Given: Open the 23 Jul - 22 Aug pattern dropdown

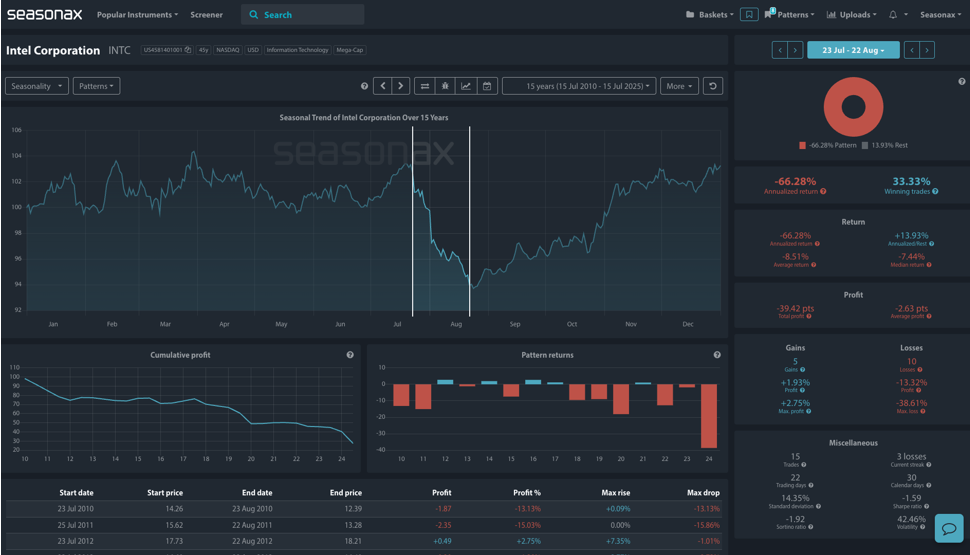Looking at the screenshot, I should click(853, 50).
